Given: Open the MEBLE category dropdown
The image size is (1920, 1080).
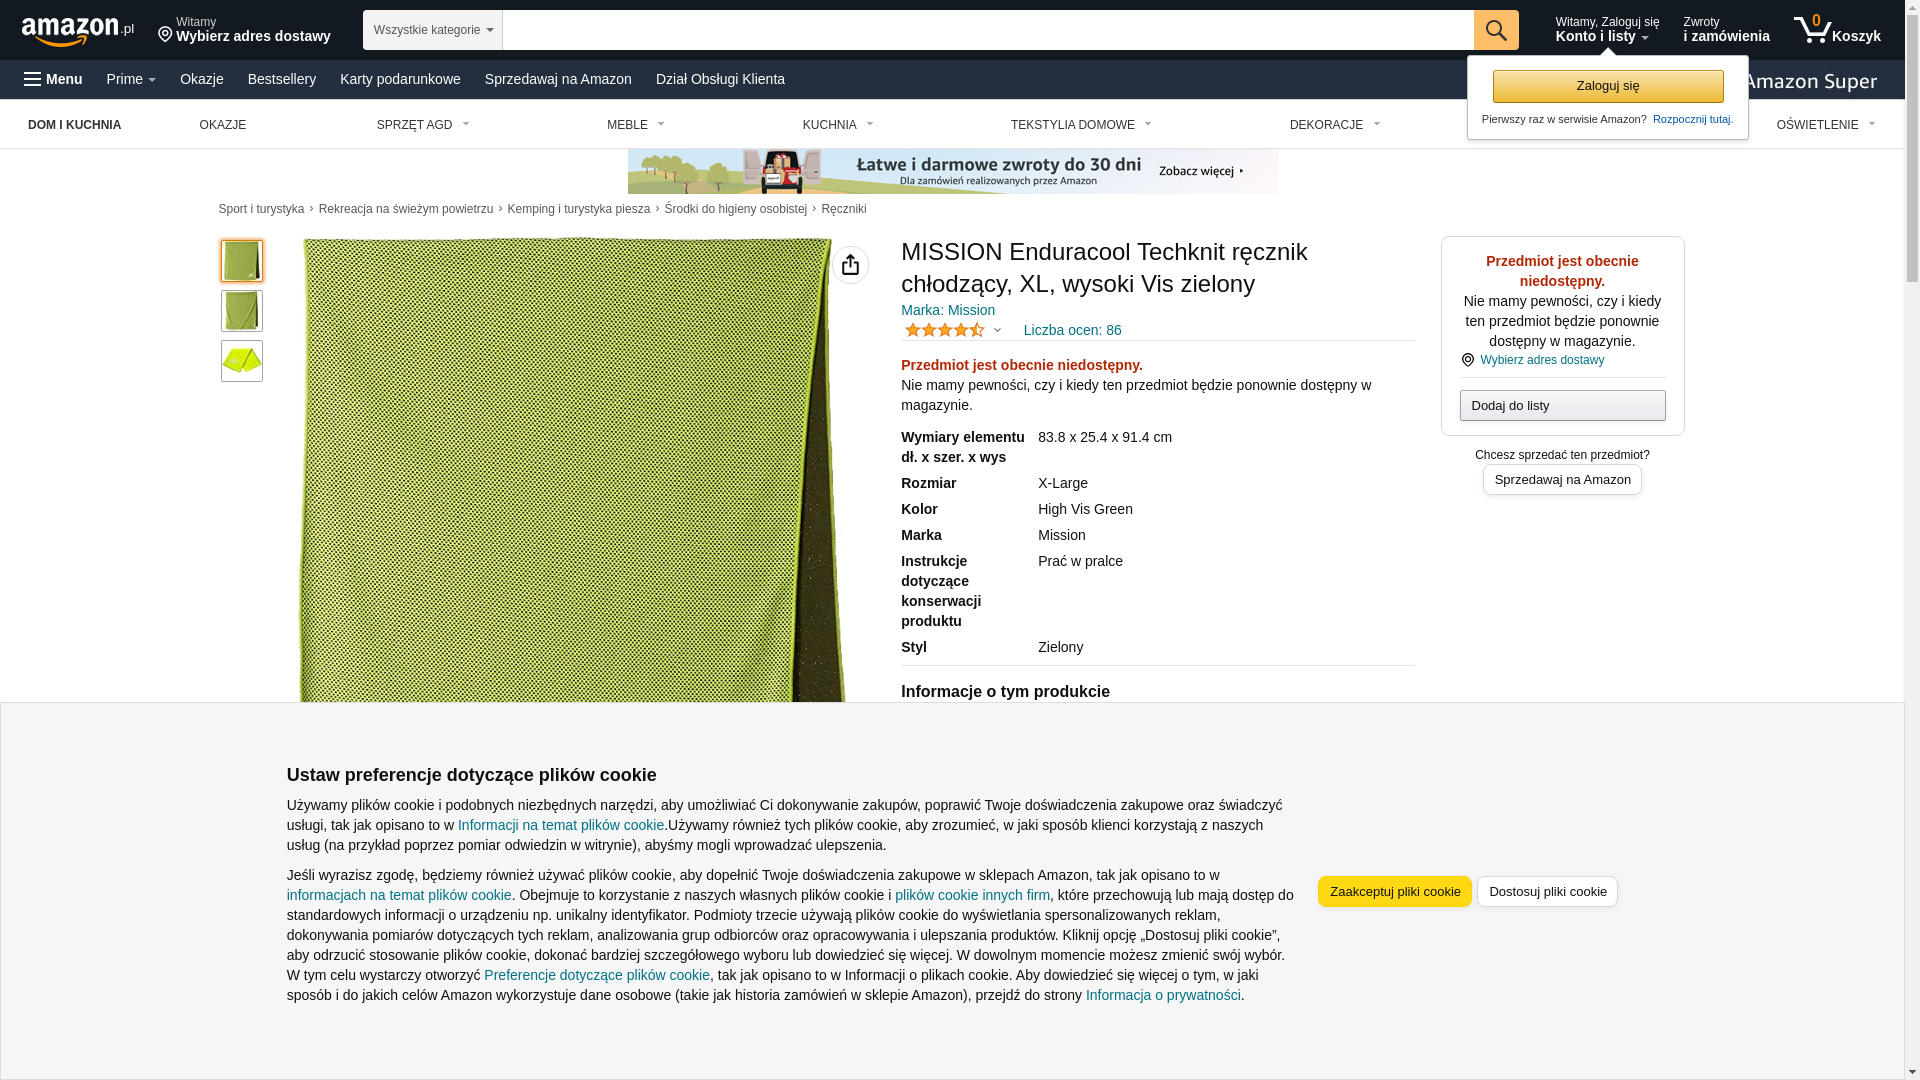Looking at the screenshot, I should [636, 125].
